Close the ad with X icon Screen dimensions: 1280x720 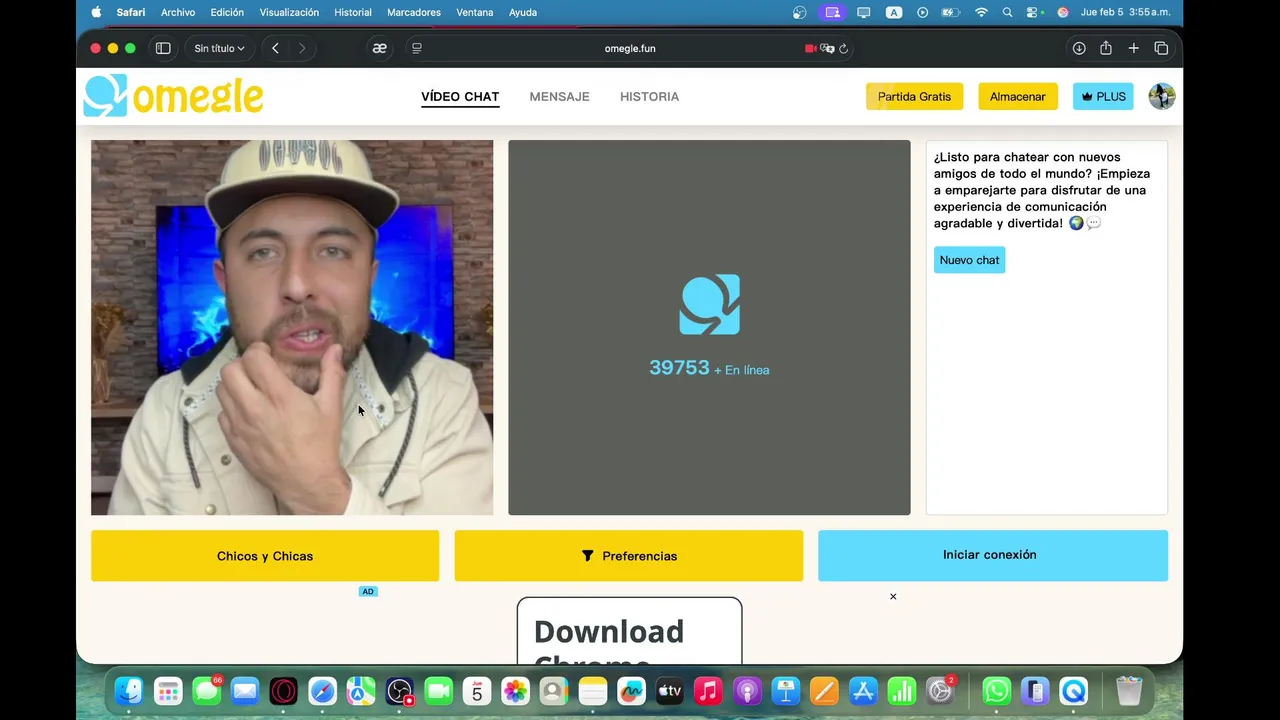[x=893, y=597]
